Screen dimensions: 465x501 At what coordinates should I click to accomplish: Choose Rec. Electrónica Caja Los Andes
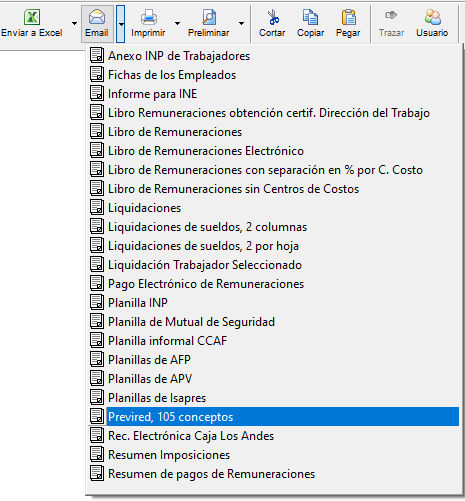coord(273,436)
